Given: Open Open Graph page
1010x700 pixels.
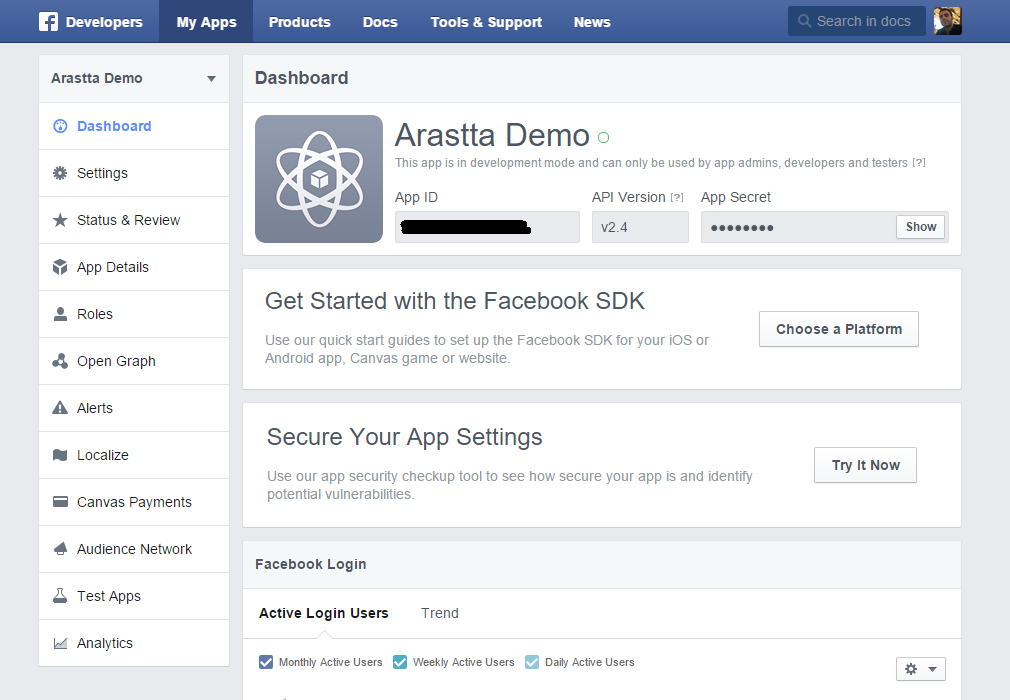Looking at the screenshot, I should point(134,361).
